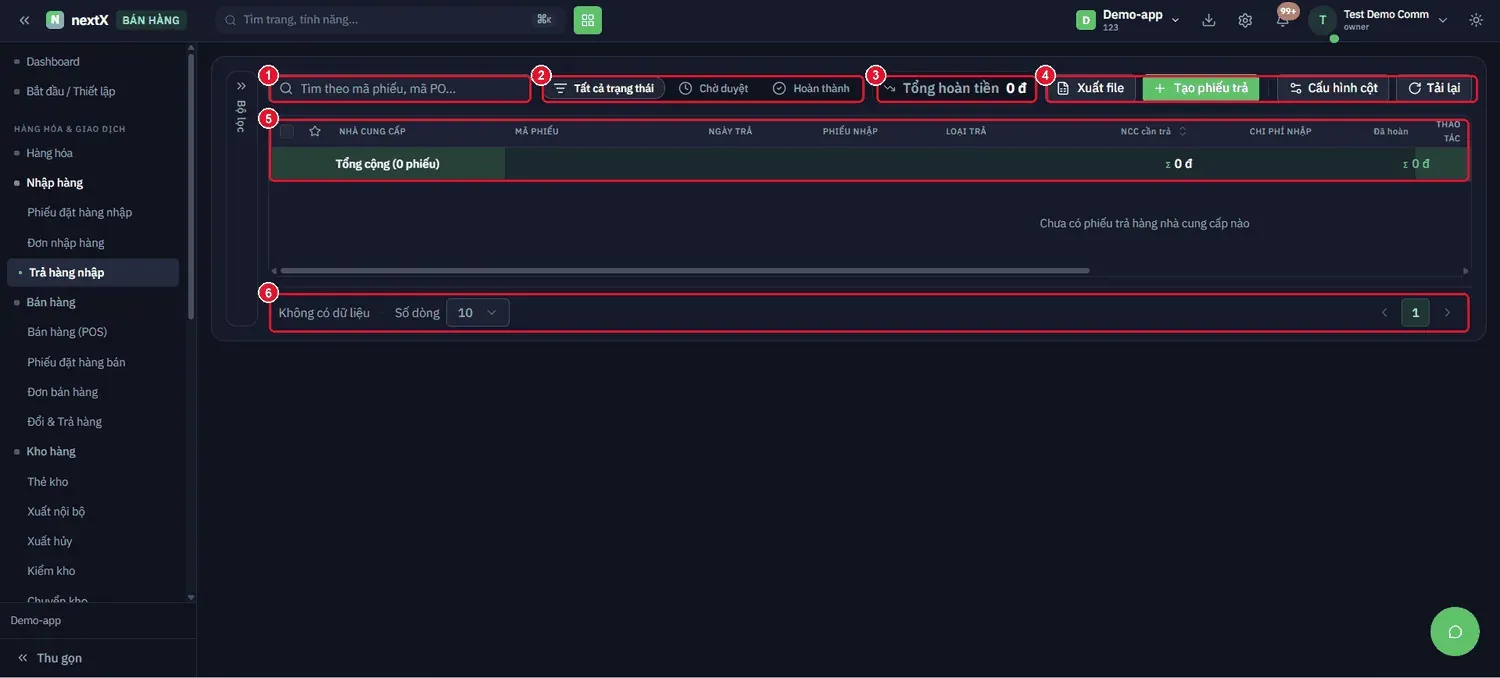
Task: Open the Số dòng rows dropdown
Action: pos(477,313)
